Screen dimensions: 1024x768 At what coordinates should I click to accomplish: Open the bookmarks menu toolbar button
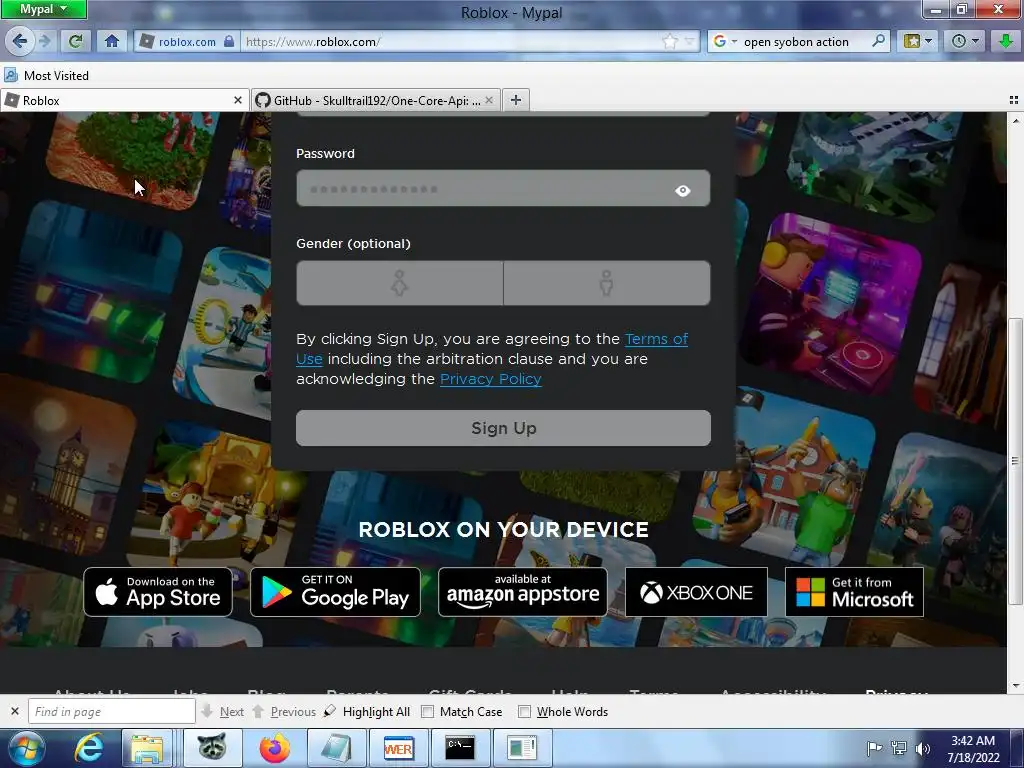(x=917, y=41)
